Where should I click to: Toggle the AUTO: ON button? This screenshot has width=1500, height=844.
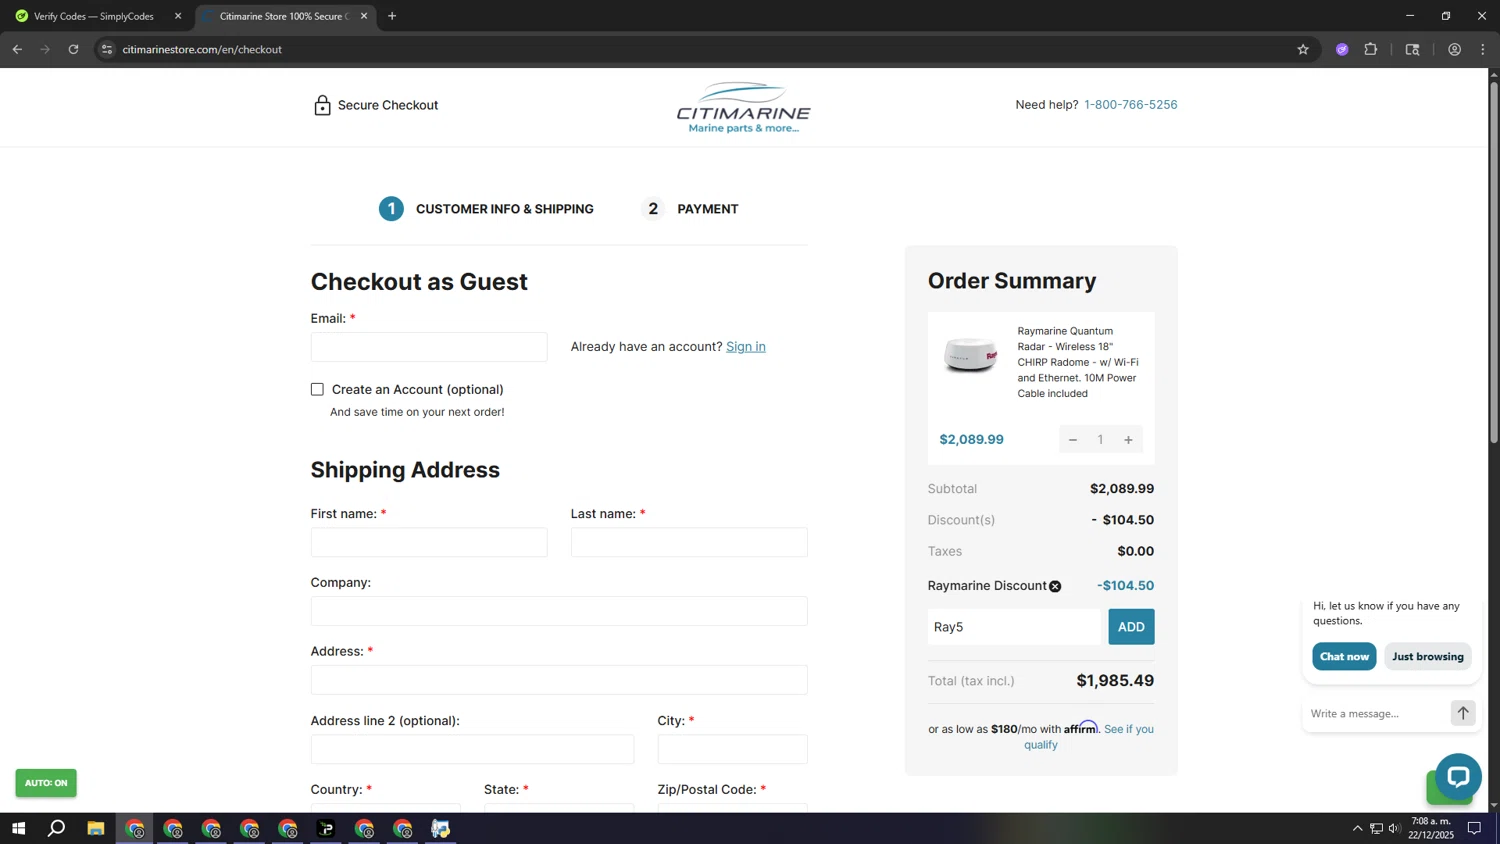(46, 783)
